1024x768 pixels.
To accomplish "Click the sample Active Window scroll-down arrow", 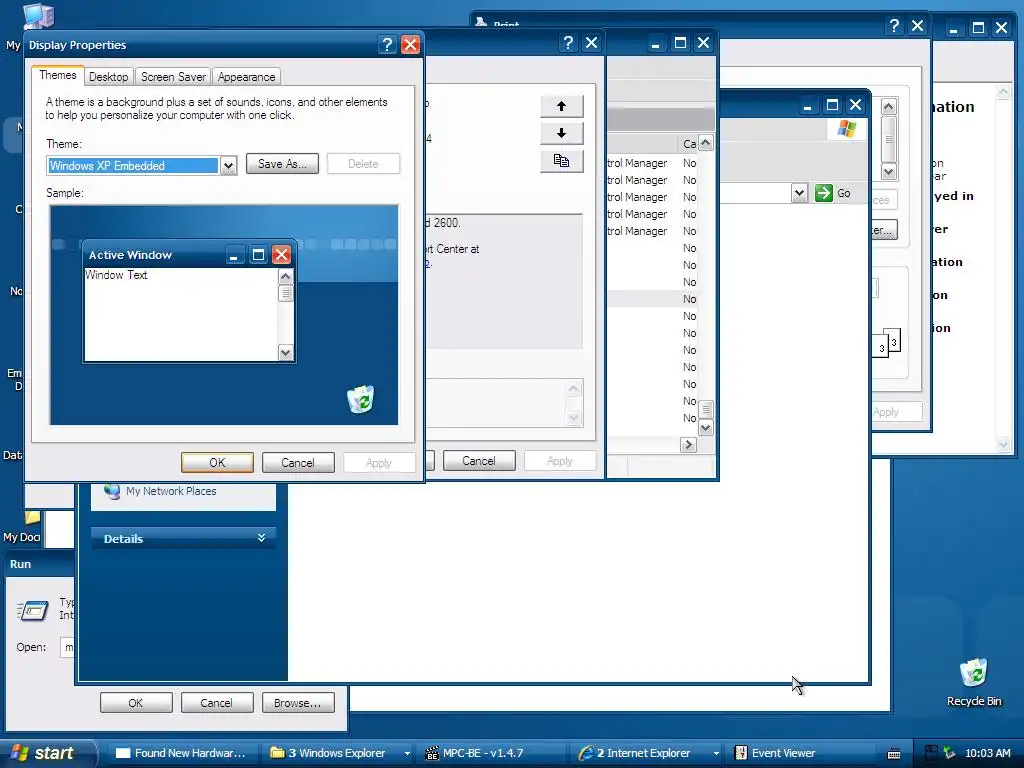I will [285, 353].
